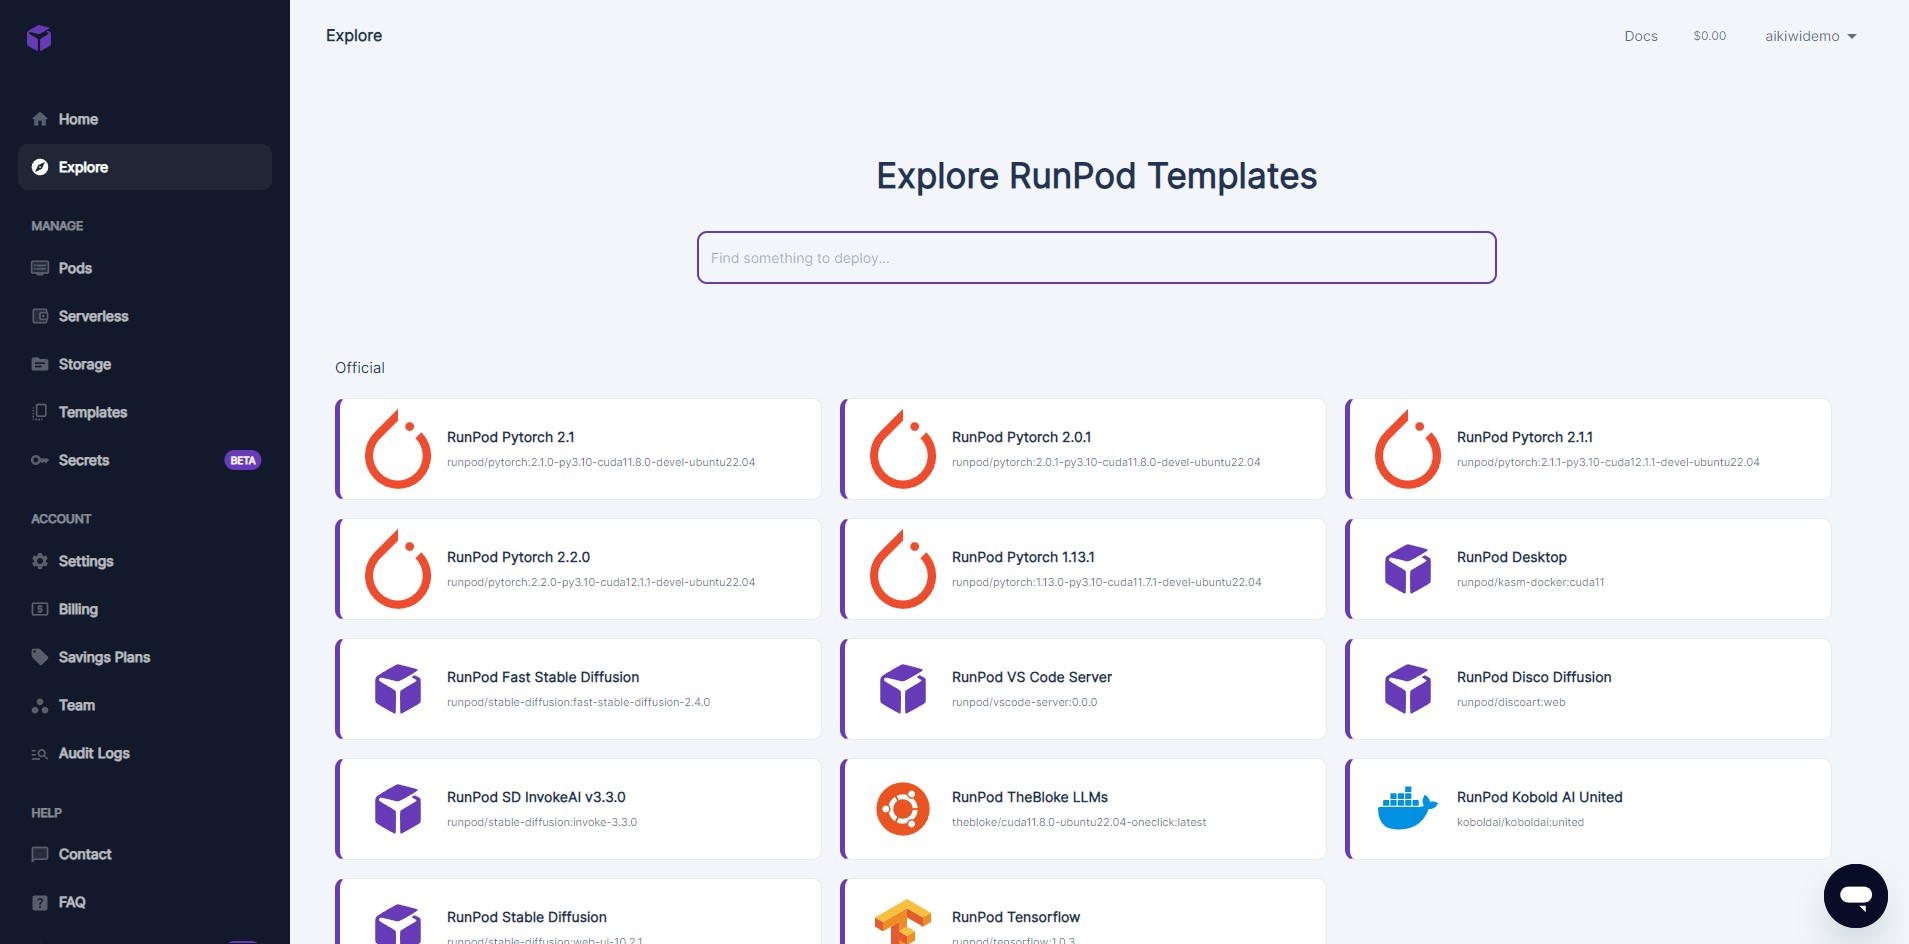Click the Savings Plans tag icon
The width and height of the screenshot is (1909, 944).
pos(40,657)
